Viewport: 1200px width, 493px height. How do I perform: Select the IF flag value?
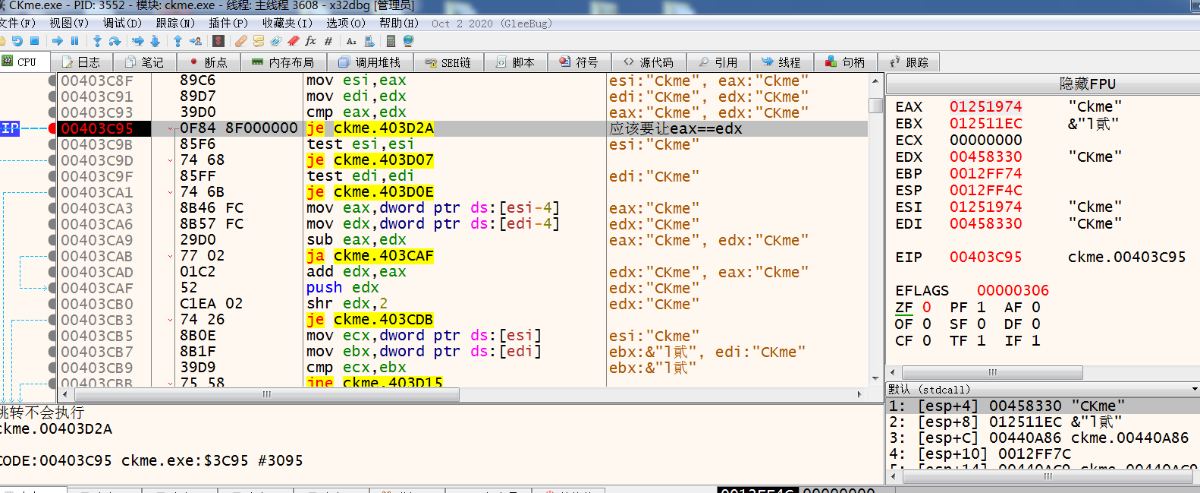pyautogui.click(x=1035, y=340)
